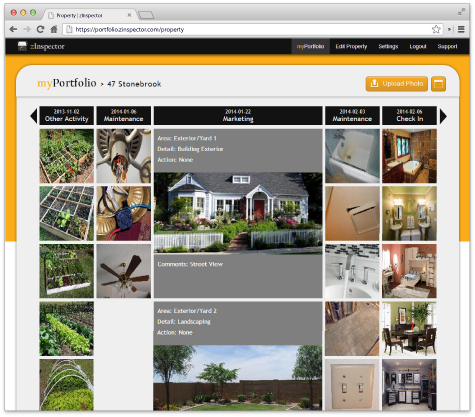
Task: Open the light switch photo thumbnail
Action: [x=352, y=385]
